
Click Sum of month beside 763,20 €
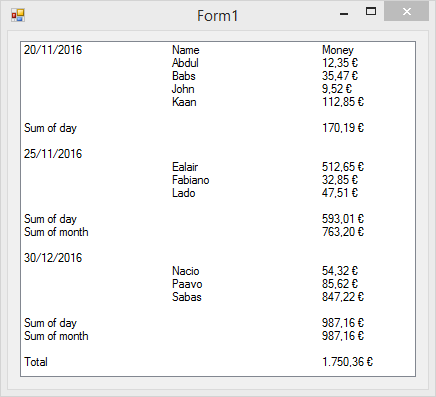point(56,232)
